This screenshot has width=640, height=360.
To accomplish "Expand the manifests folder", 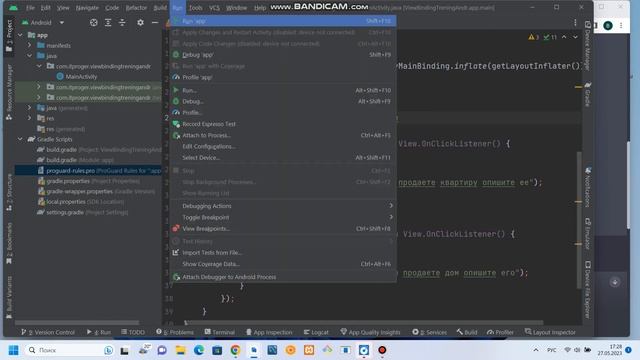I will [29, 45].
